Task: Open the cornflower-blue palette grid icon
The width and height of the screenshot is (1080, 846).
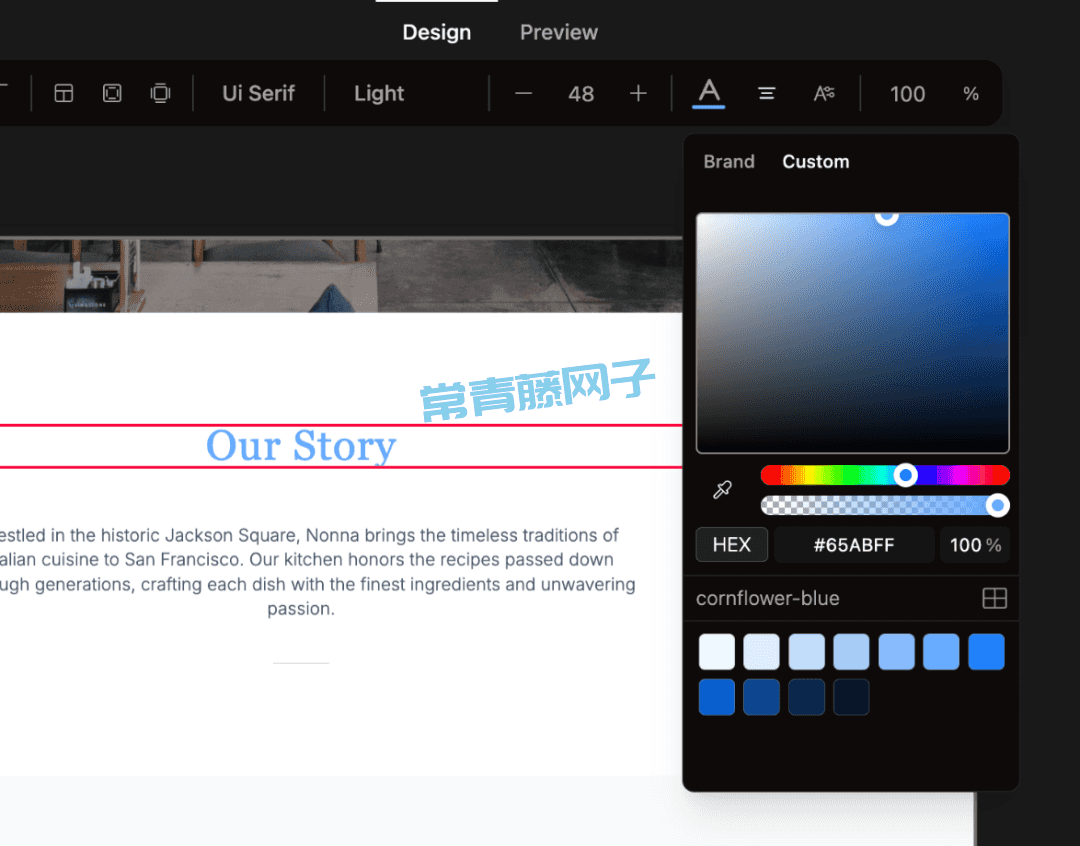Action: [x=994, y=598]
